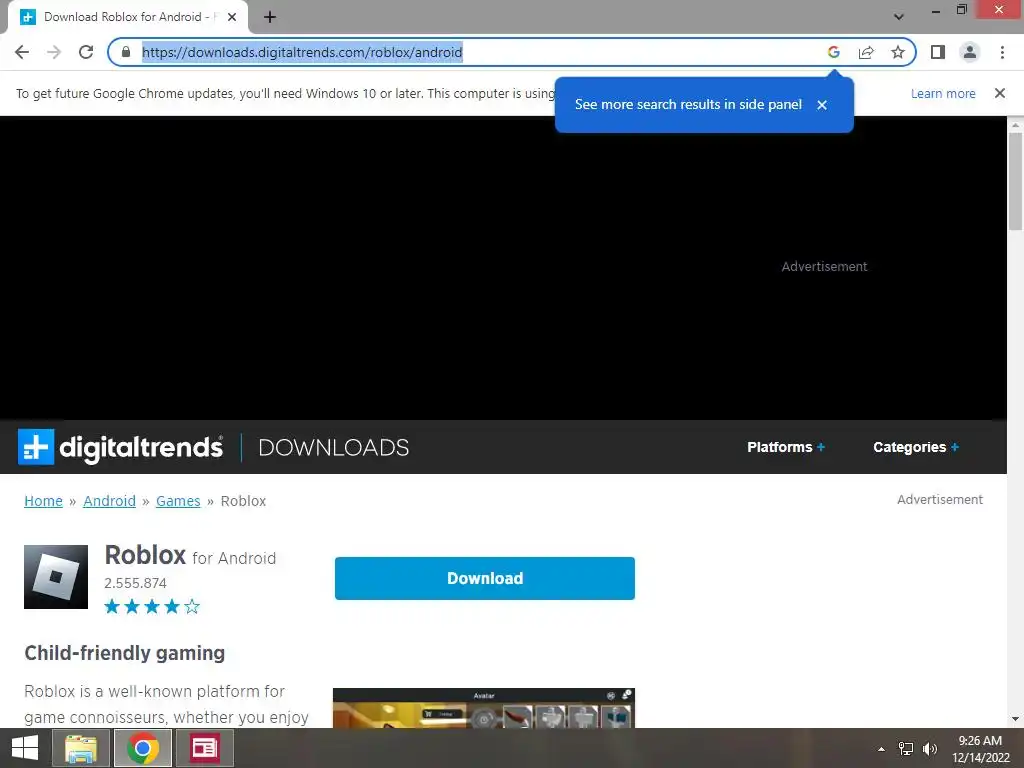The image size is (1024, 768).
Task: Open the Chrome profile avatar
Action: (970, 52)
